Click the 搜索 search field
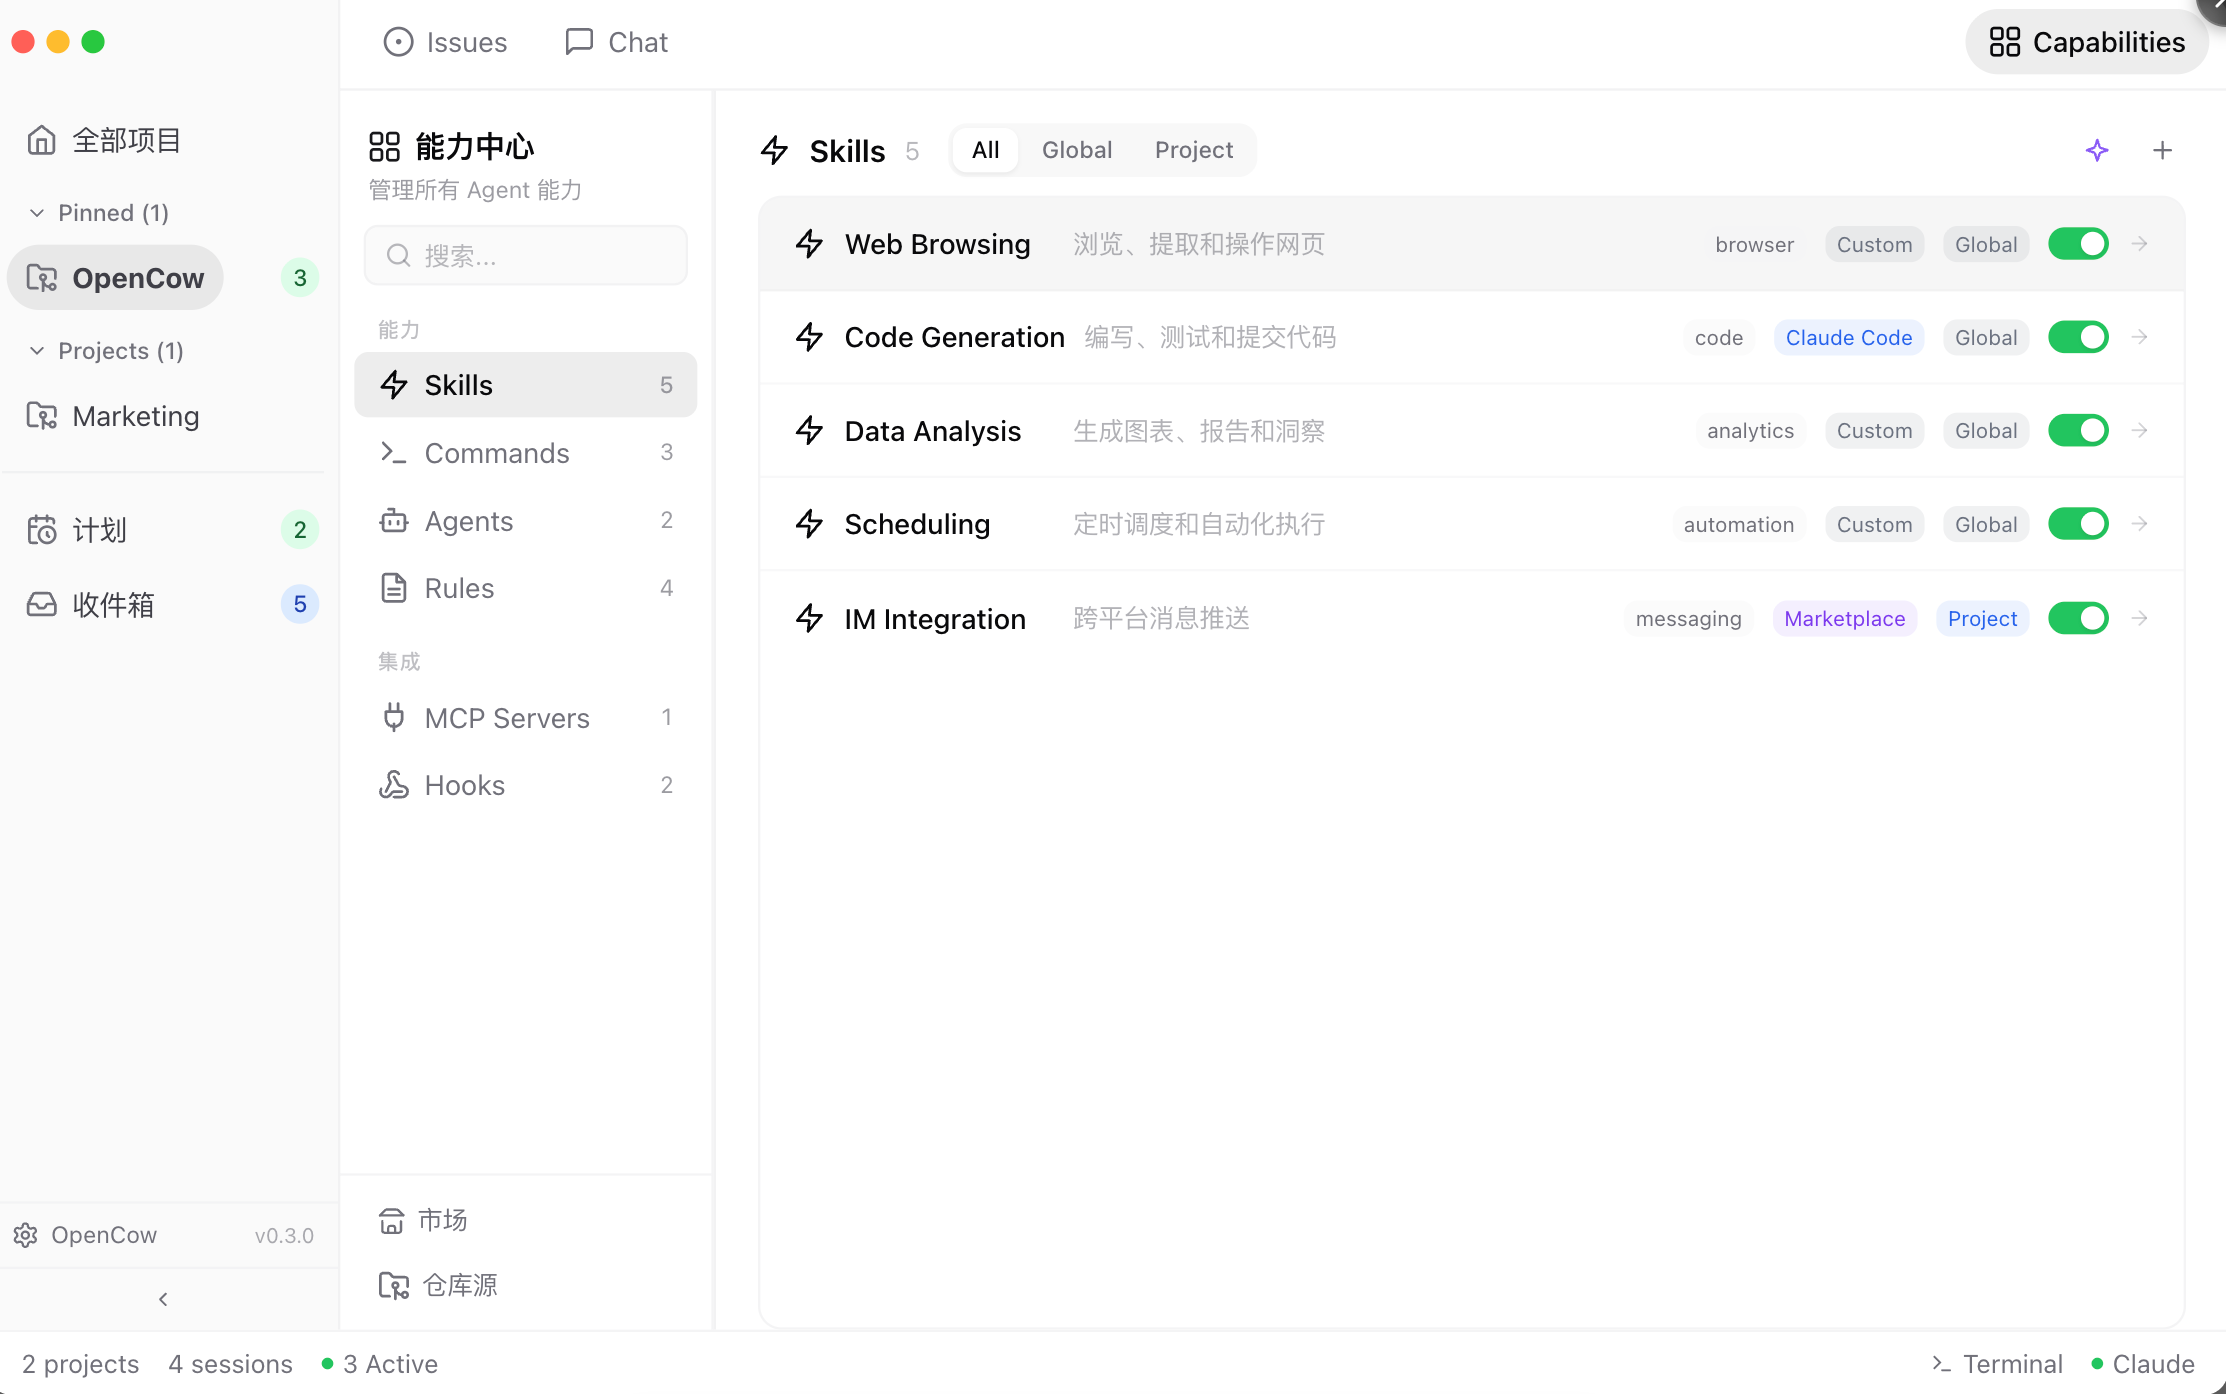The image size is (2226, 1394). coord(526,256)
